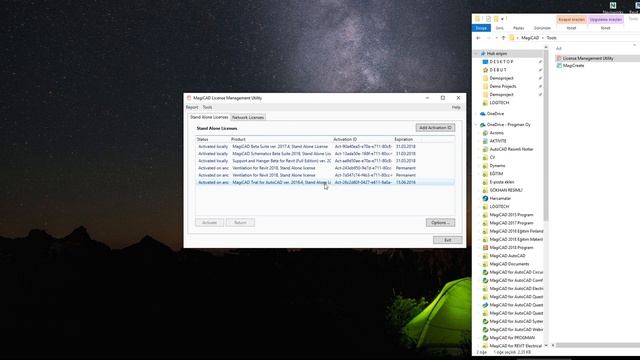Click the Add Activation ID button
640x360 pixels.
coord(435,128)
